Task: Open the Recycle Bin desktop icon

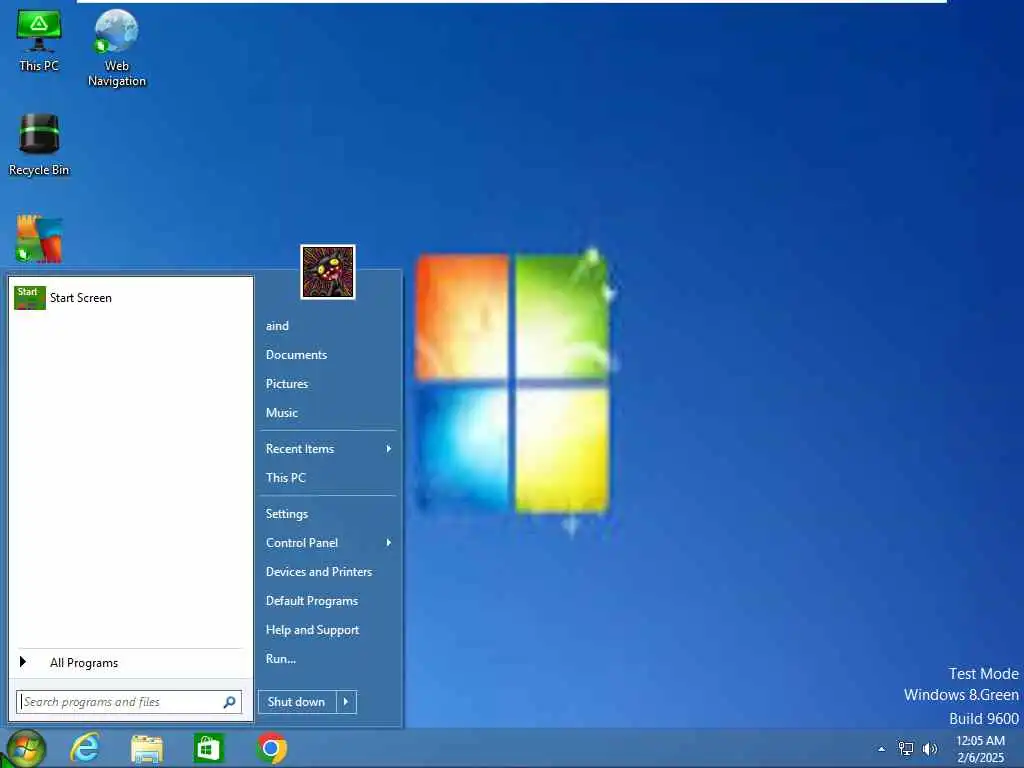Action: pos(39,144)
